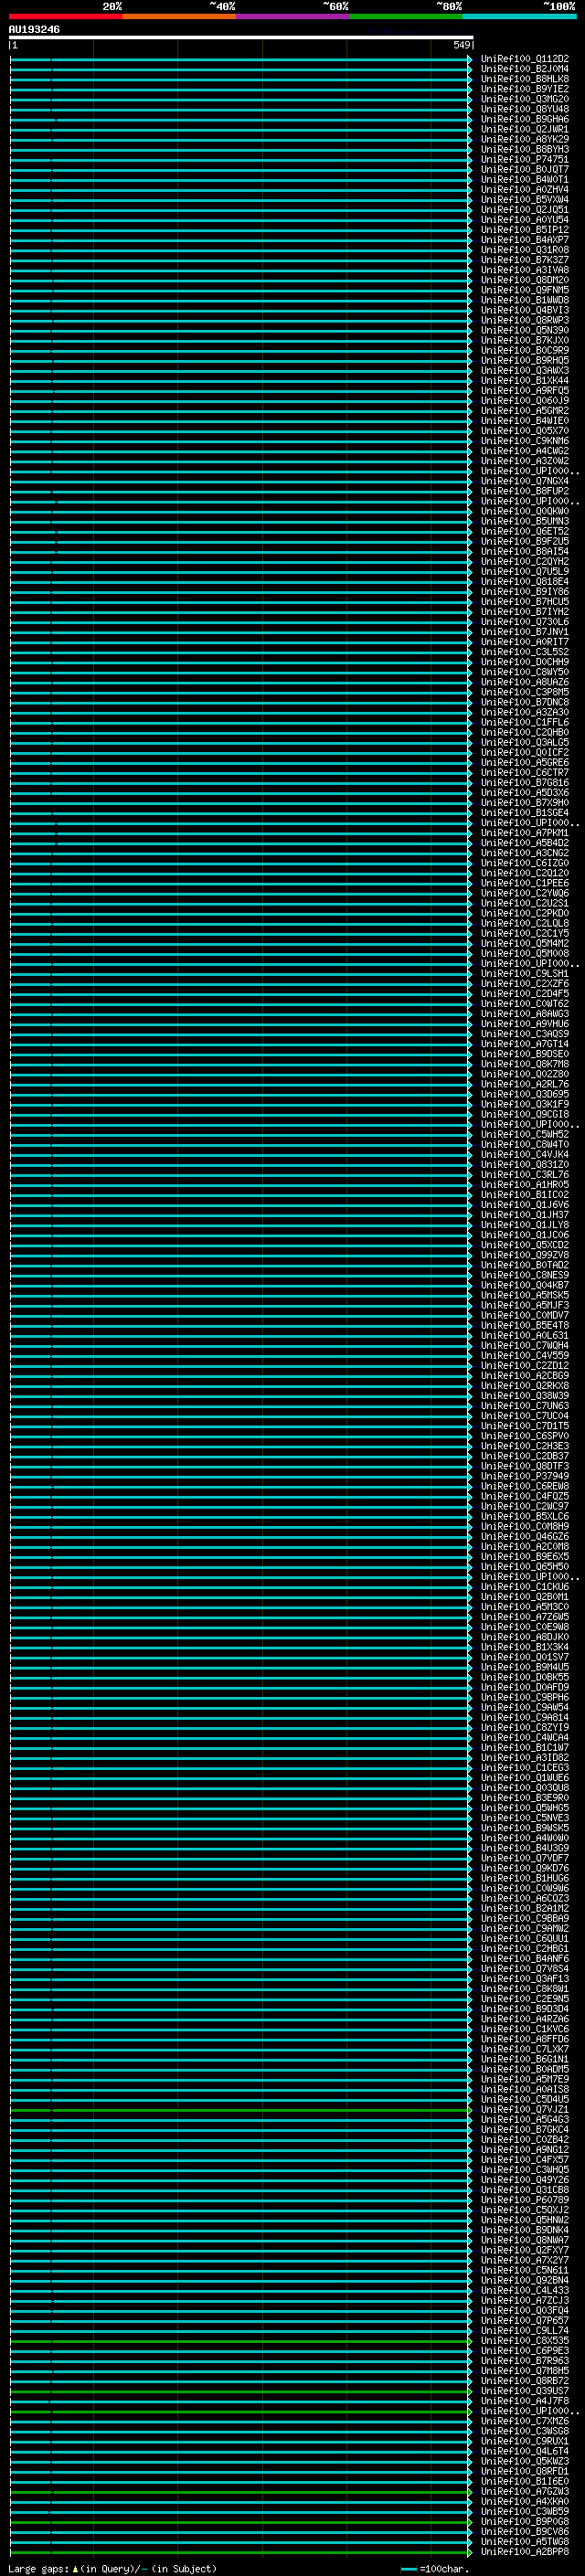Select hit label UniRef100_B1XK44
This screenshot has width=585, height=2576.
[x=524, y=381]
